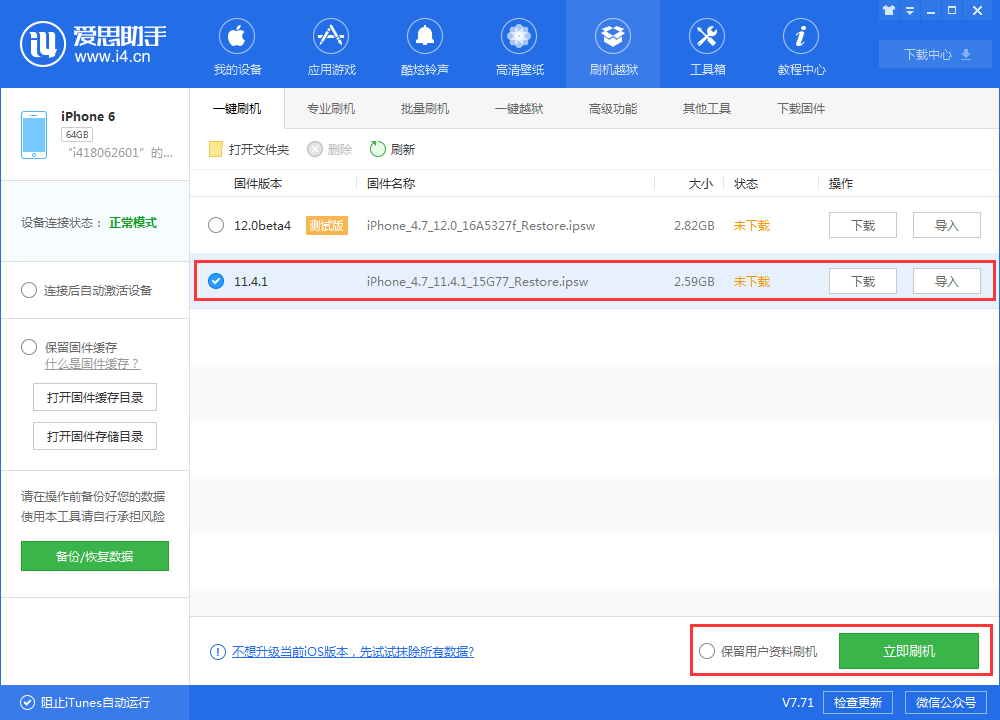Open the 酷炫铃声 ringtone section
This screenshot has width=1000, height=720.
[x=424, y=45]
